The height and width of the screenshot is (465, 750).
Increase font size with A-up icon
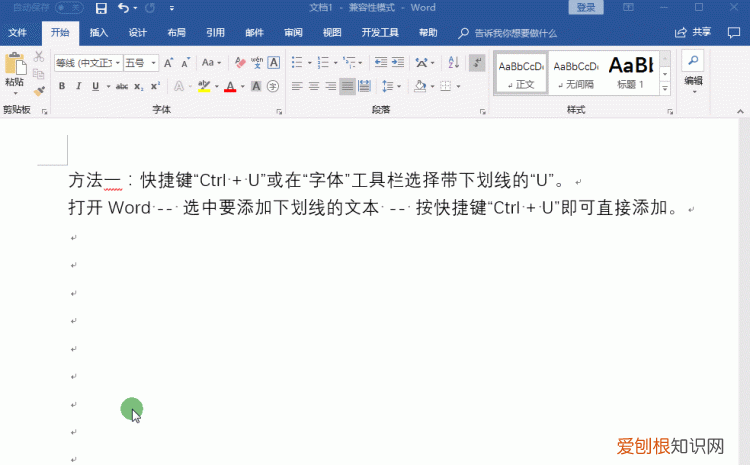coord(168,63)
